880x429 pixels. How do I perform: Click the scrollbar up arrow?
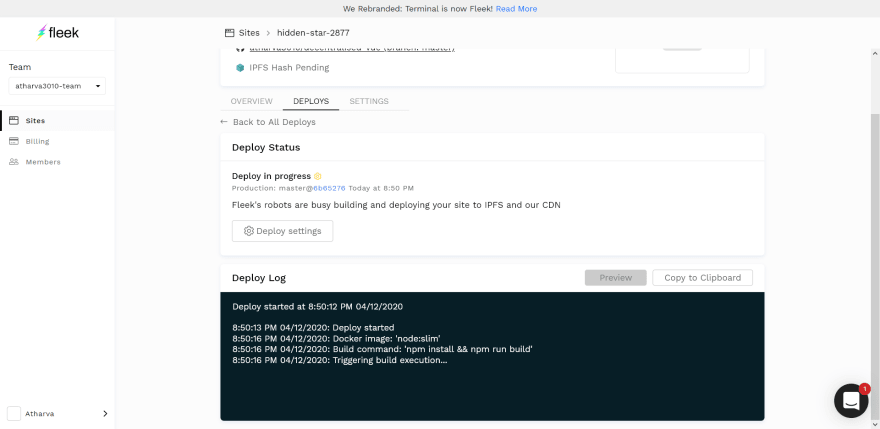click(x=875, y=53)
